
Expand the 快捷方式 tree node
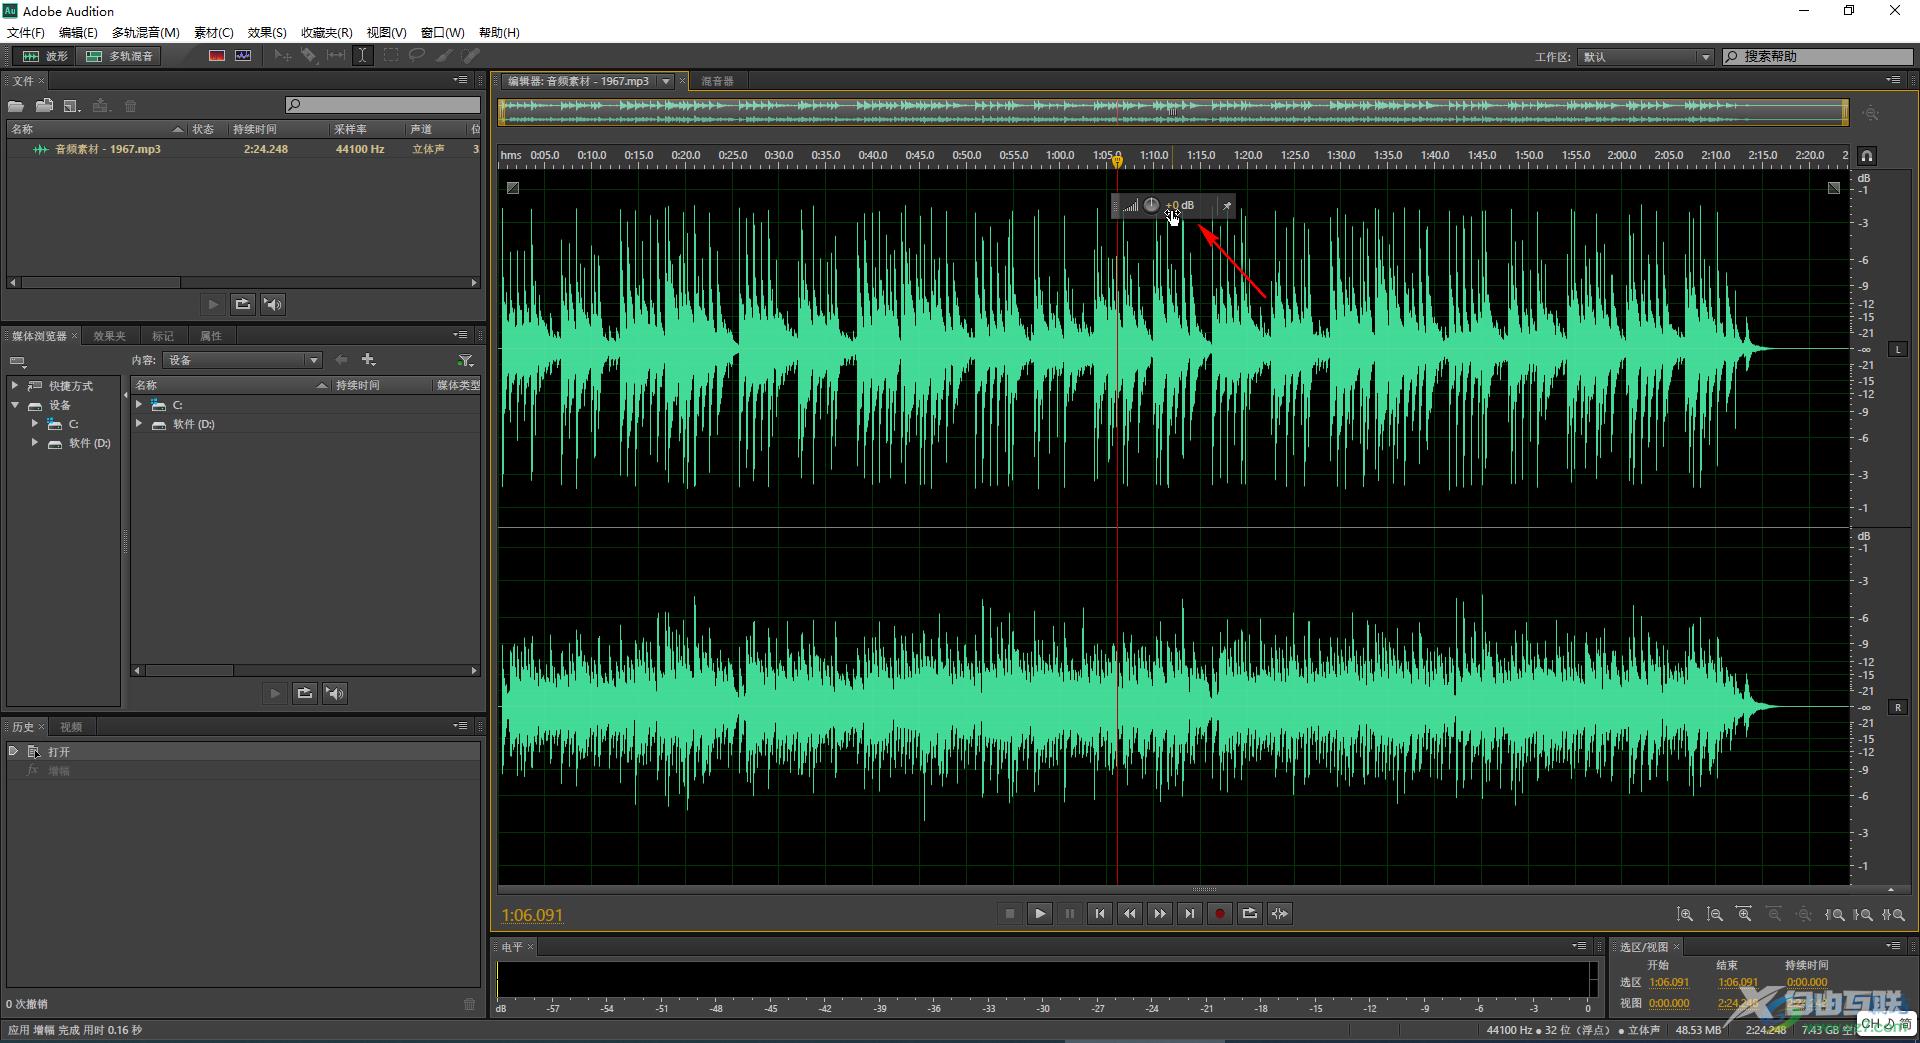[x=15, y=385]
